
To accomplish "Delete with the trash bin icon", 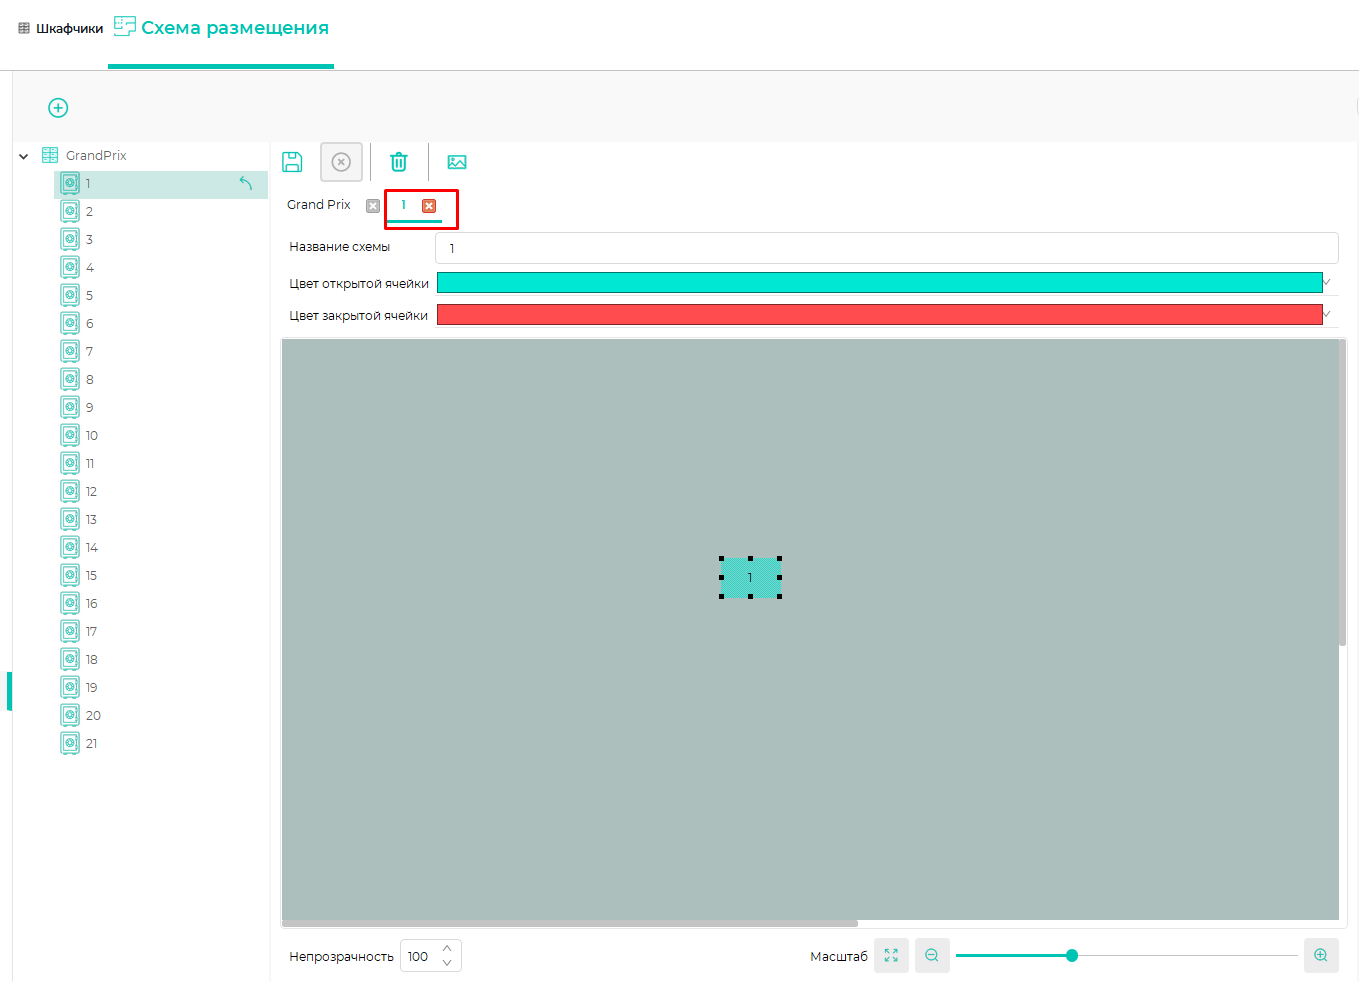I will tap(399, 162).
